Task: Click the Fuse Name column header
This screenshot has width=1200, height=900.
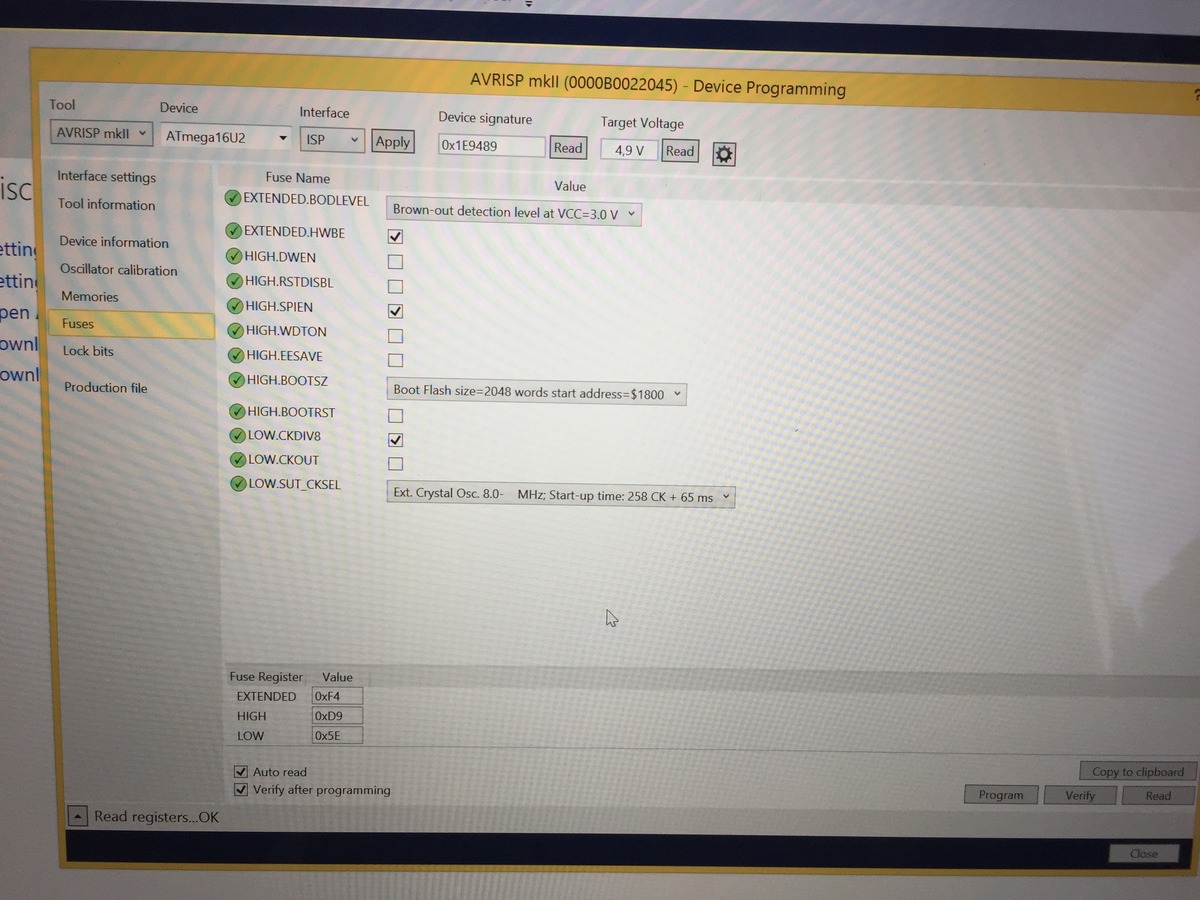Action: pos(298,178)
